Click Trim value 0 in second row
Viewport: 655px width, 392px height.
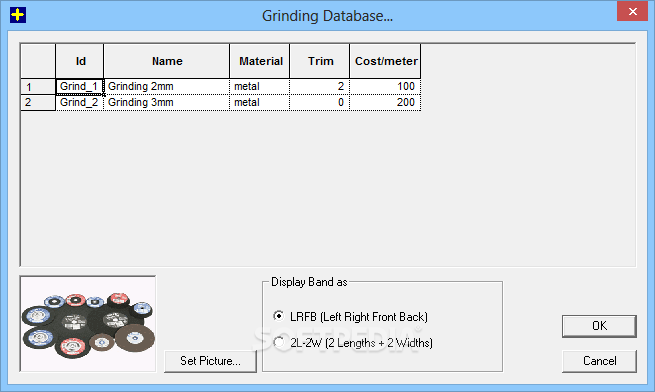[x=320, y=102]
